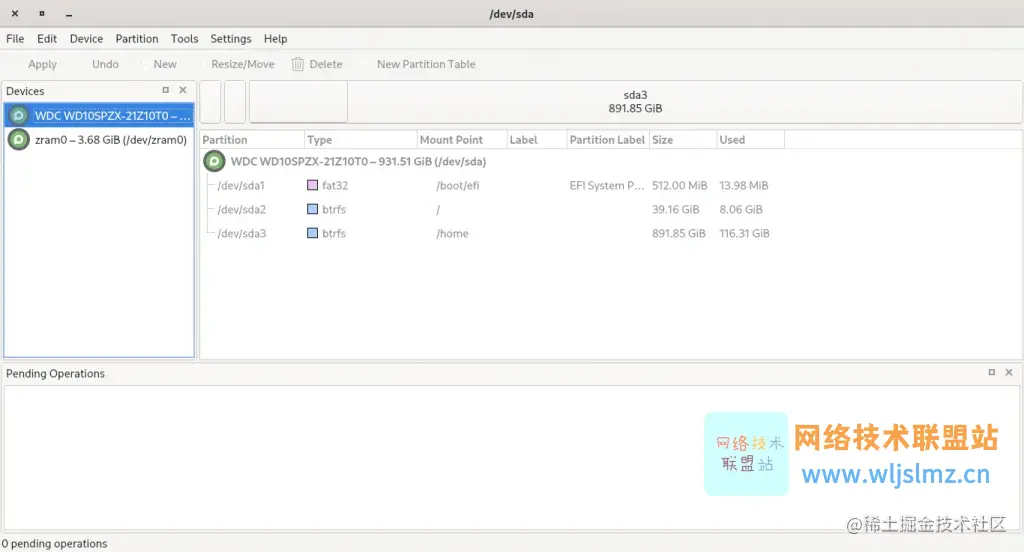Open the Help menu
The width and height of the screenshot is (1024, 552).
[x=276, y=39]
